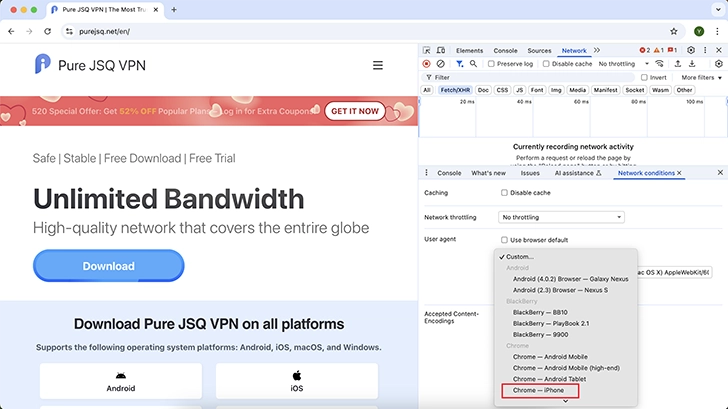Open Network panel settings gear
Screen dimensions: 728x409
click(x=719, y=64)
